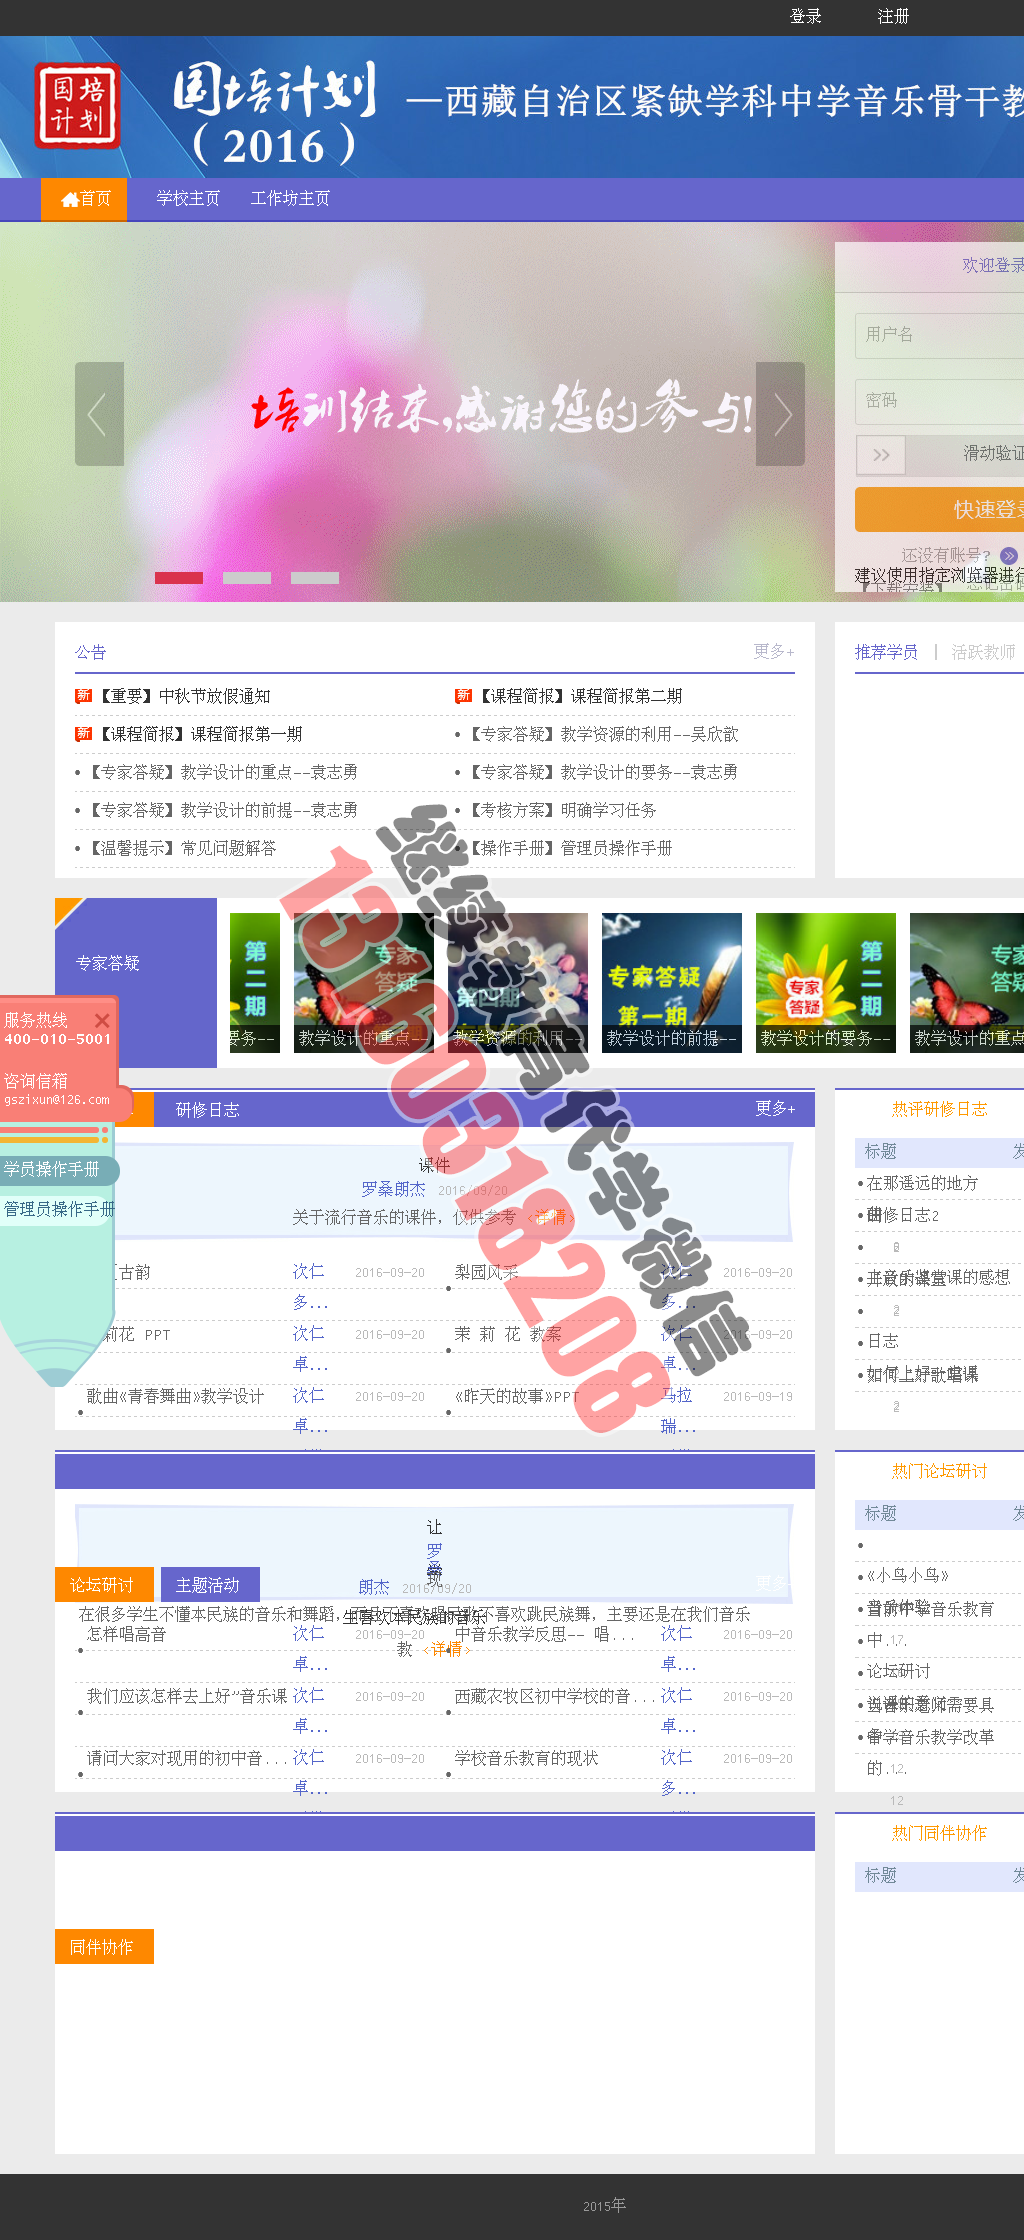Image resolution: width=1024 pixels, height=2240 pixels.
Task: Open 我们应该怎样去上好"音乐课 forum post
Action: pos(186,1697)
